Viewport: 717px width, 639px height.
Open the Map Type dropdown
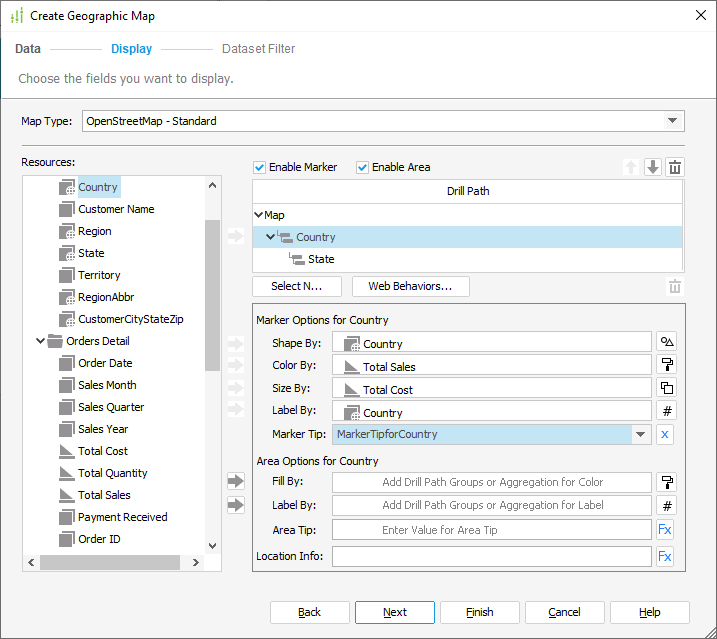coord(671,121)
